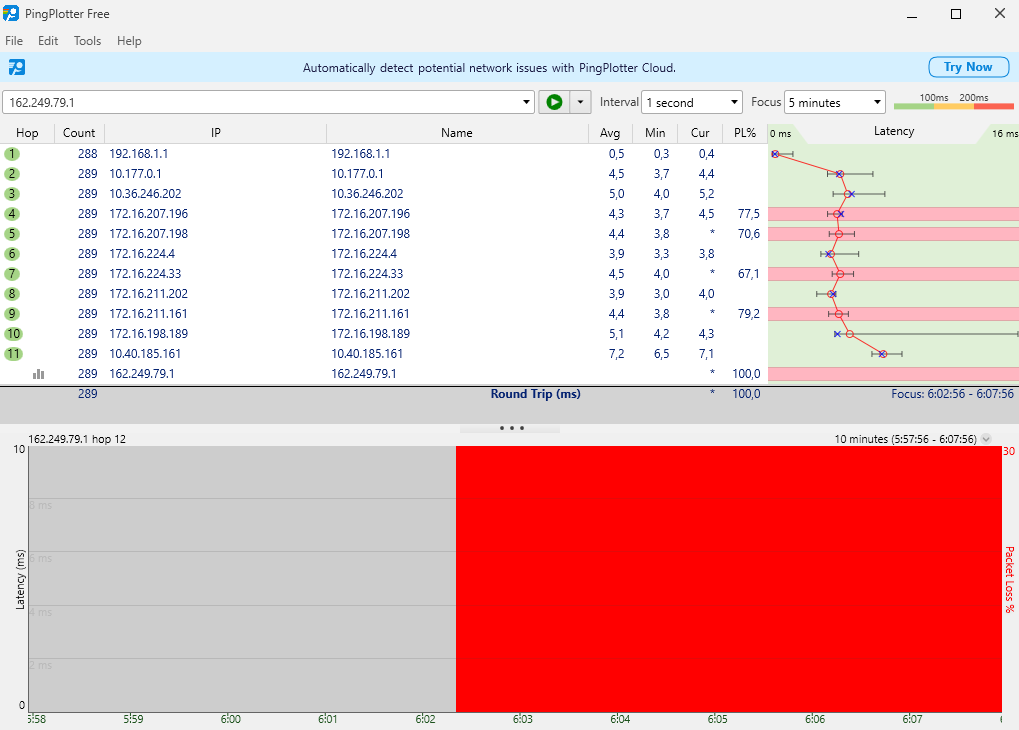Open the start button options arrow
The image size is (1019, 730).
[580, 102]
